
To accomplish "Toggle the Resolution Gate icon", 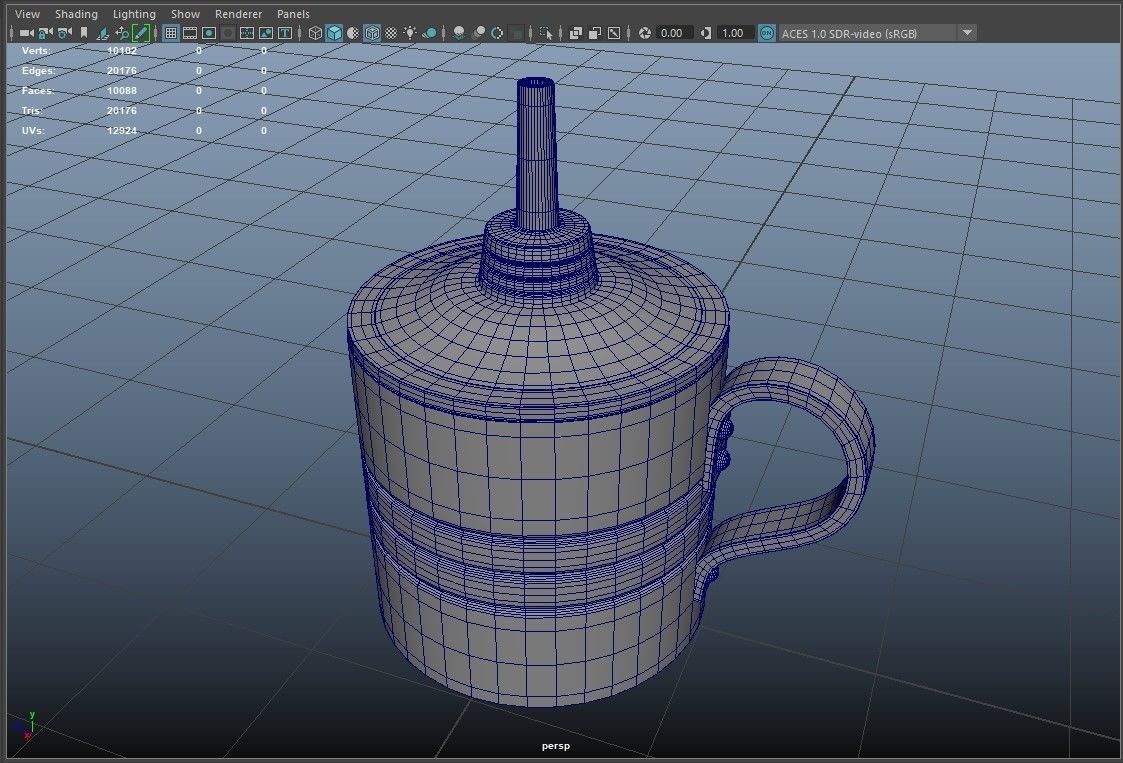I will [x=208, y=33].
